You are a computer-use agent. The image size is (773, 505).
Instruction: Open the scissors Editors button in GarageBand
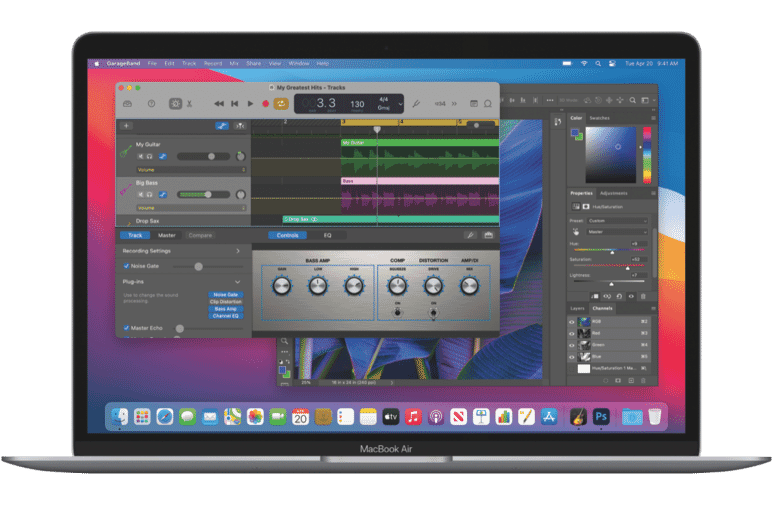coord(189,104)
